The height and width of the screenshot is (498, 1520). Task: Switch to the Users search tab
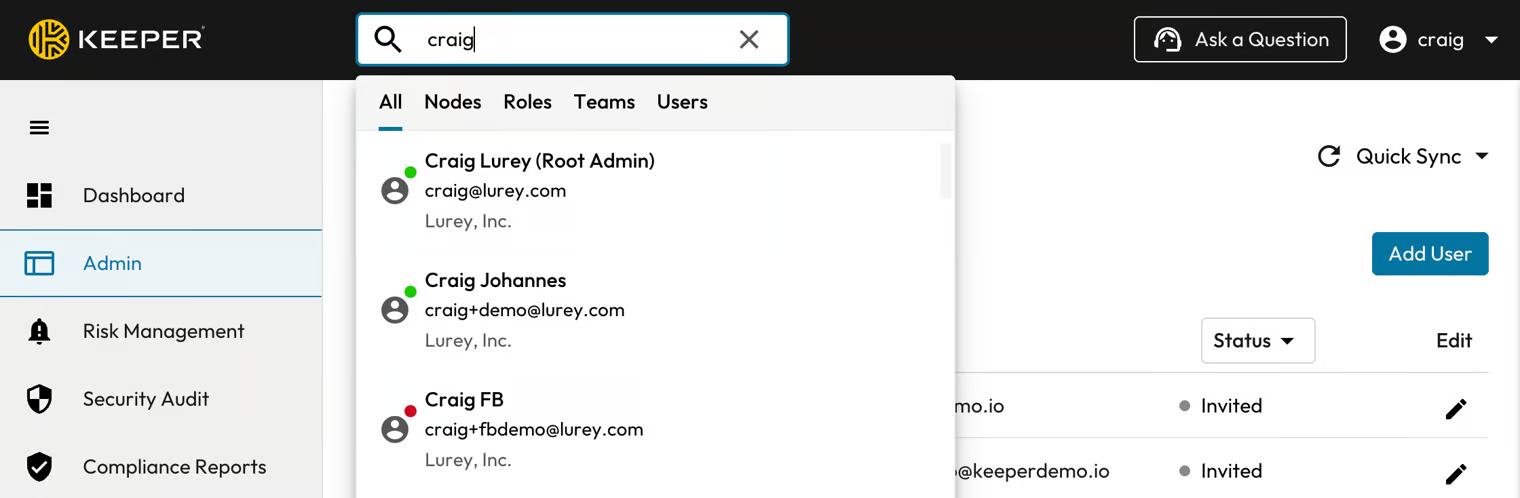click(x=682, y=102)
